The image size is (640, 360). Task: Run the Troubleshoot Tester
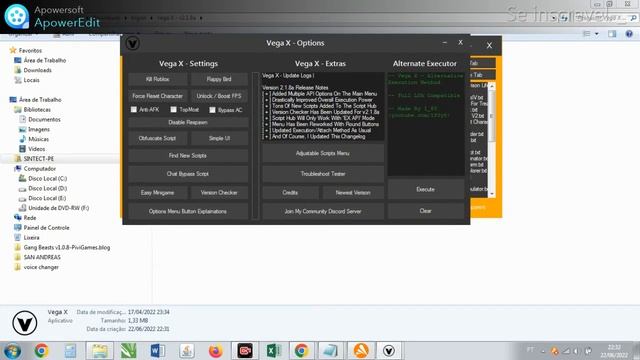(x=323, y=174)
